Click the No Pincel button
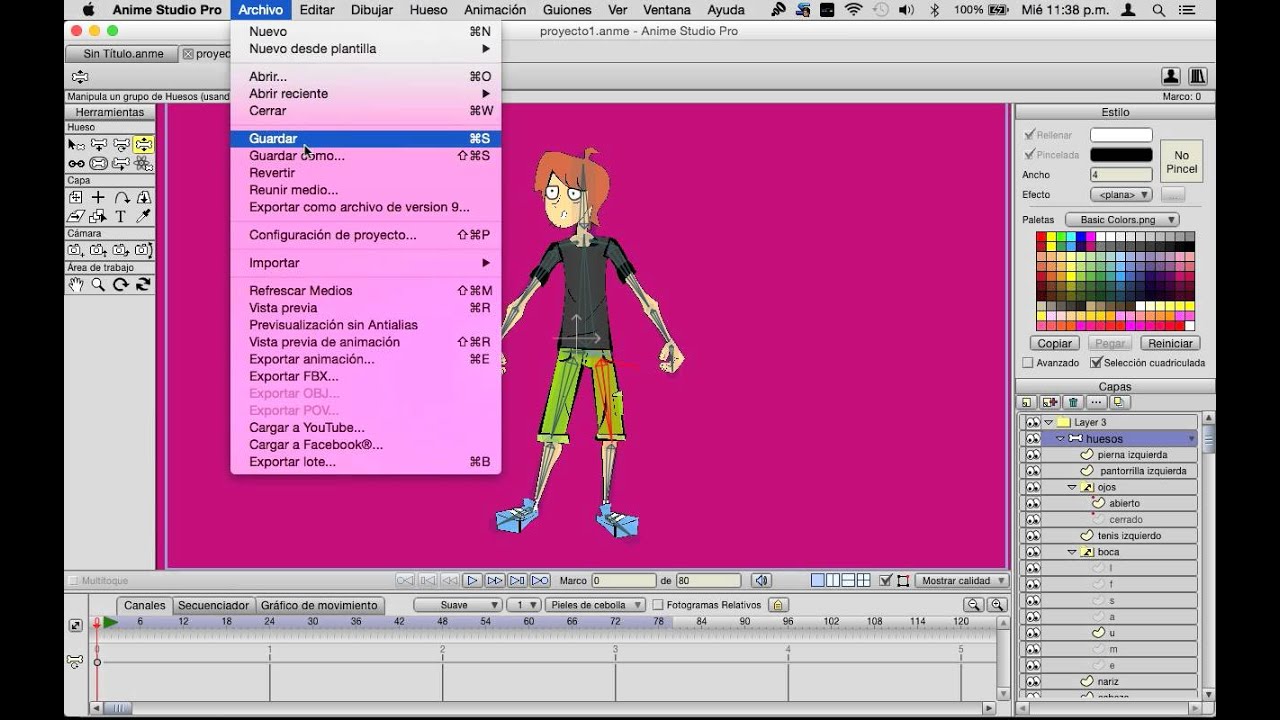The height and width of the screenshot is (720, 1280). pyautogui.click(x=1182, y=162)
